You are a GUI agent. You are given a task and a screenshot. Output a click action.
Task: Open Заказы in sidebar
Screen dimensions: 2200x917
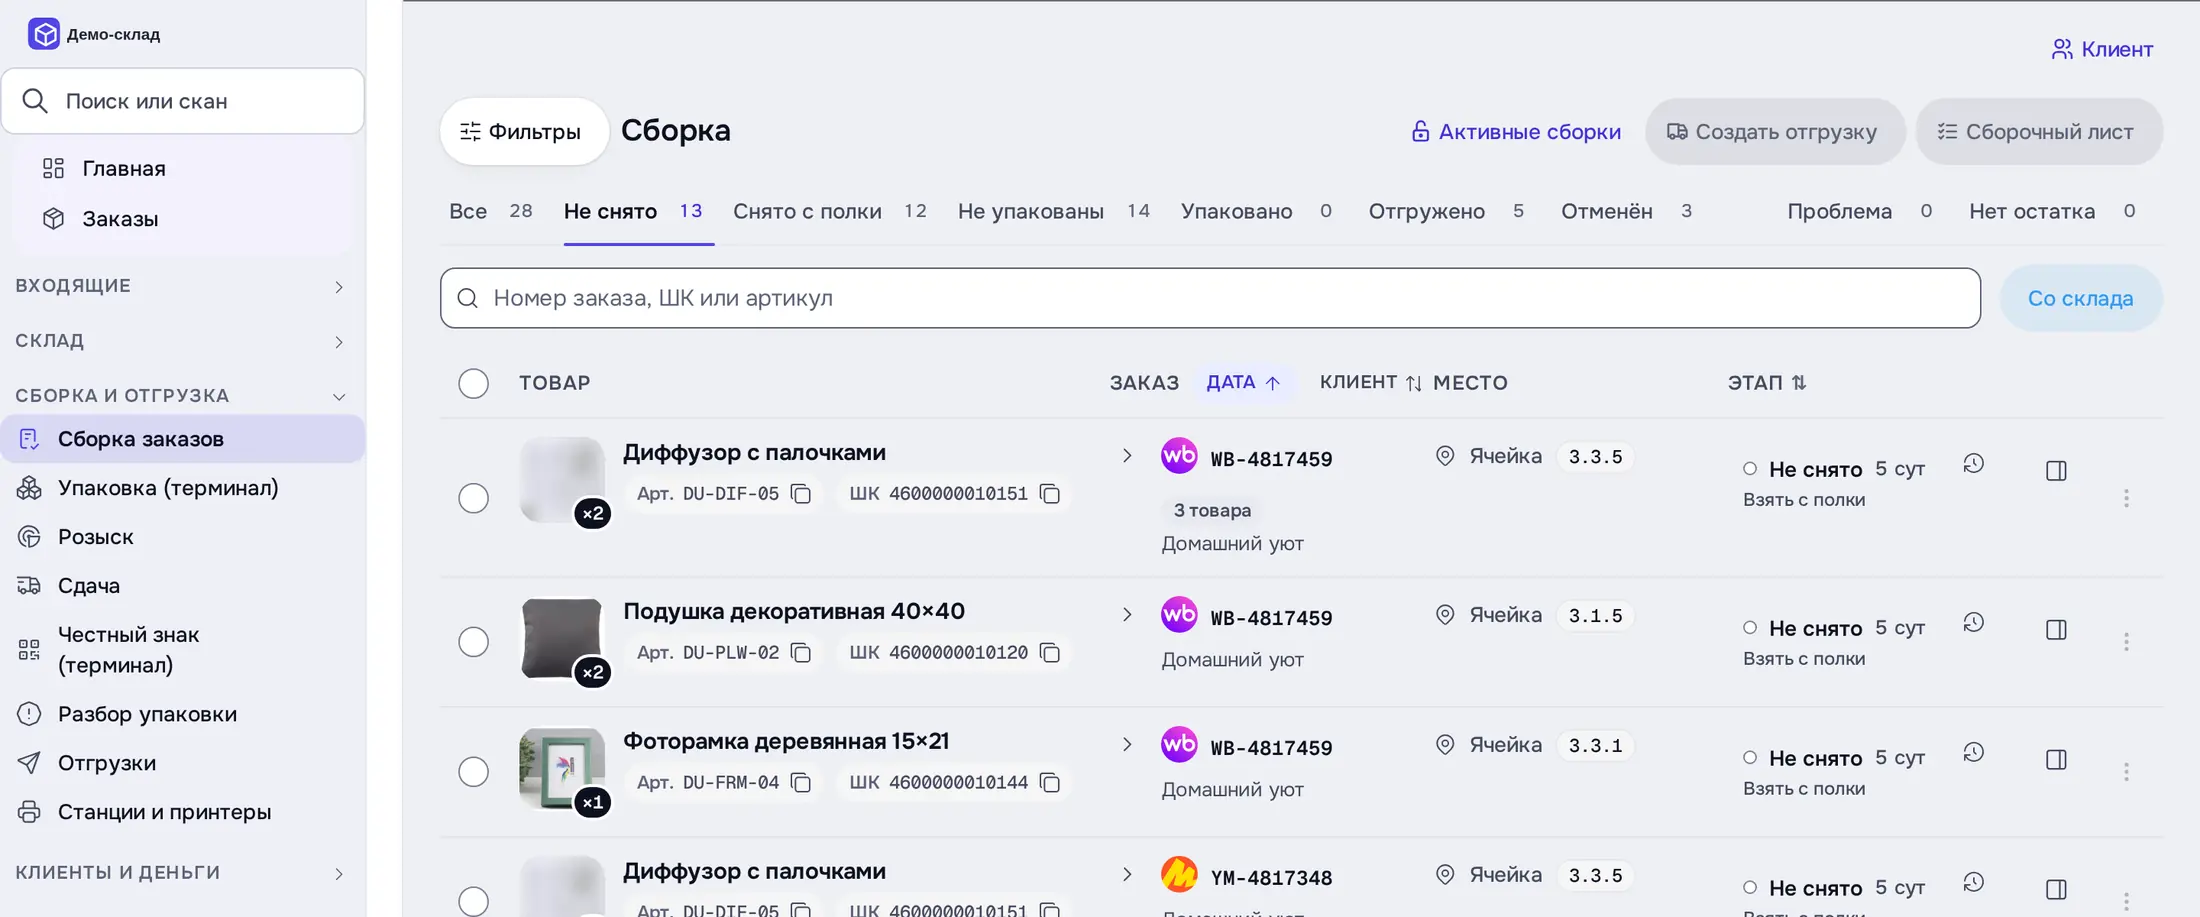point(120,219)
